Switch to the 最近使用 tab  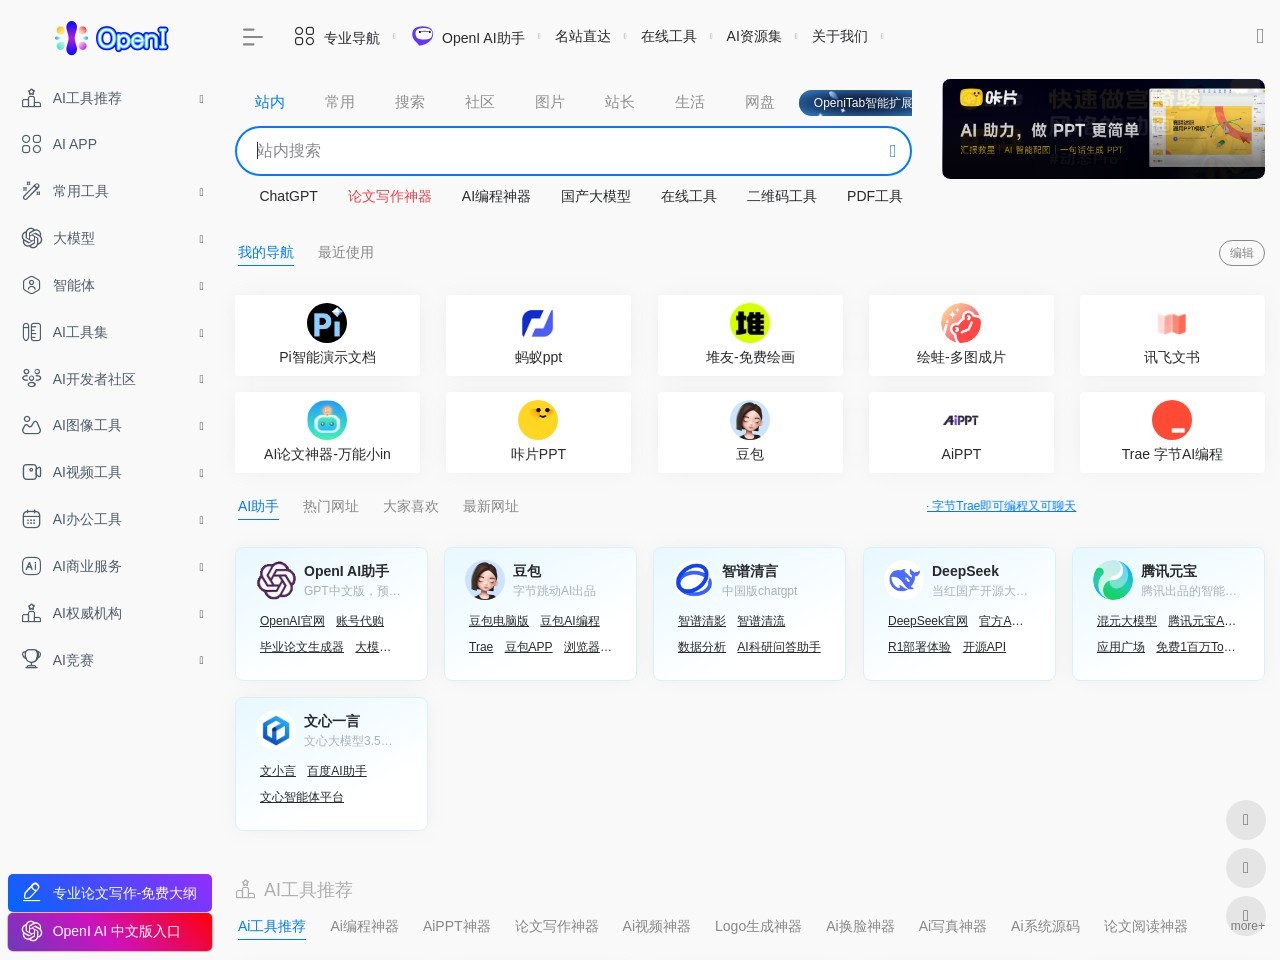coord(345,252)
